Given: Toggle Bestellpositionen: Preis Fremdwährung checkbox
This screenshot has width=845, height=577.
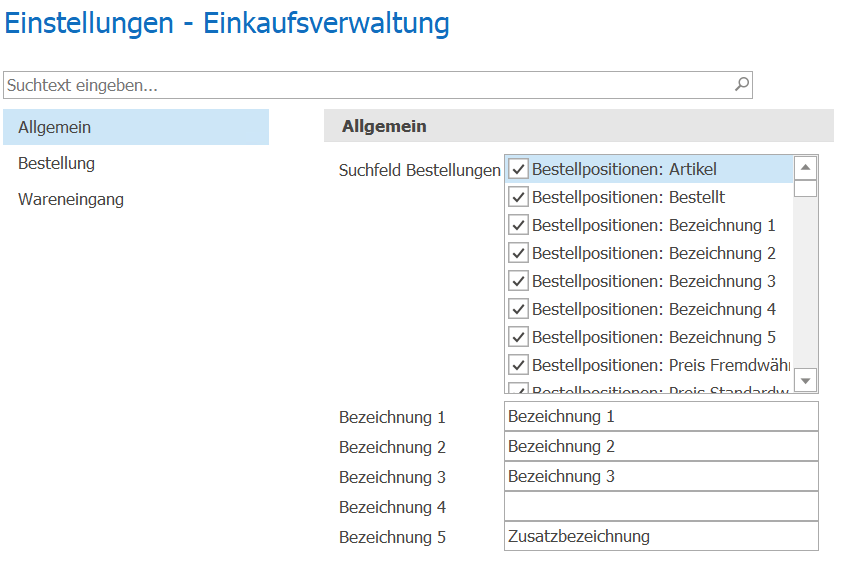Looking at the screenshot, I should pyautogui.click(x=518, y=365).
